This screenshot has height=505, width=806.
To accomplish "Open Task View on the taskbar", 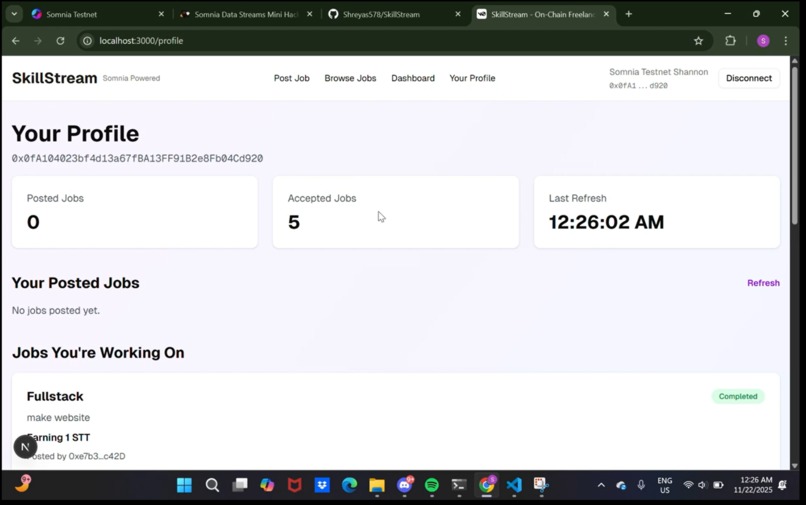I will click(x=240, y=485).
